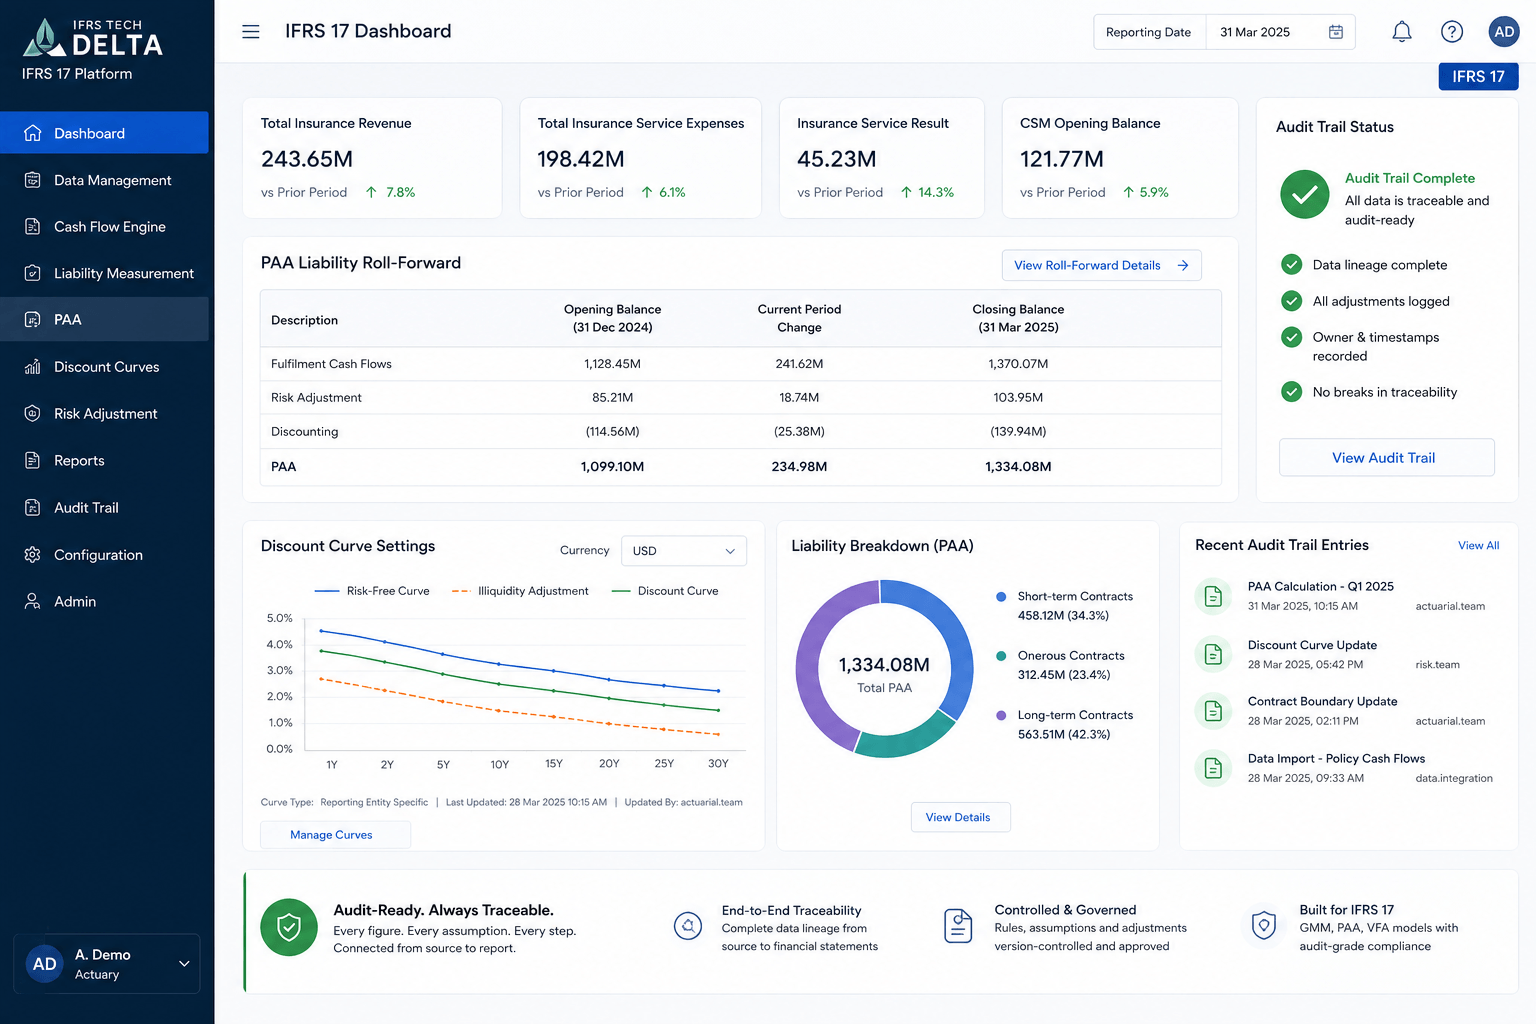This screenshot has height=1024, width=1536.
Task: Click the Illiquidity Adjustment legend entry
Action: coord(520,591)
